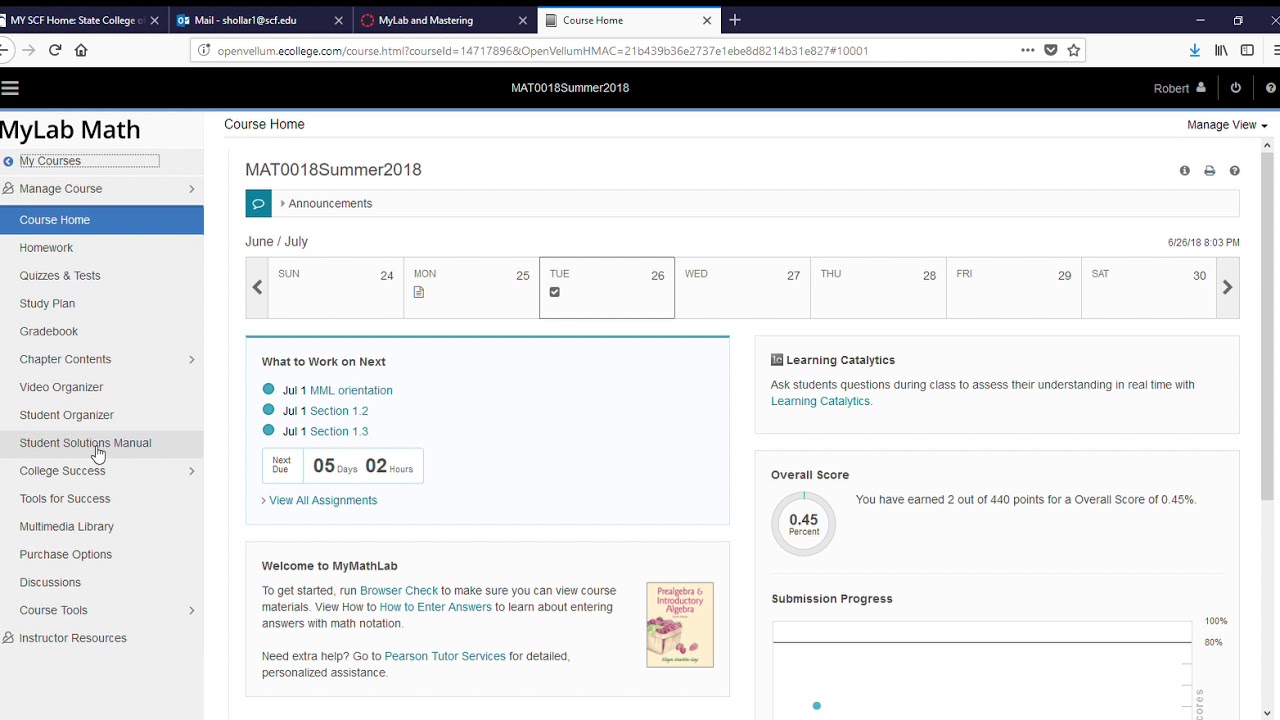Click the completed checkmark icon on Tuesday 26
This screenshot has height=720, width=1280.
[555, 292]
